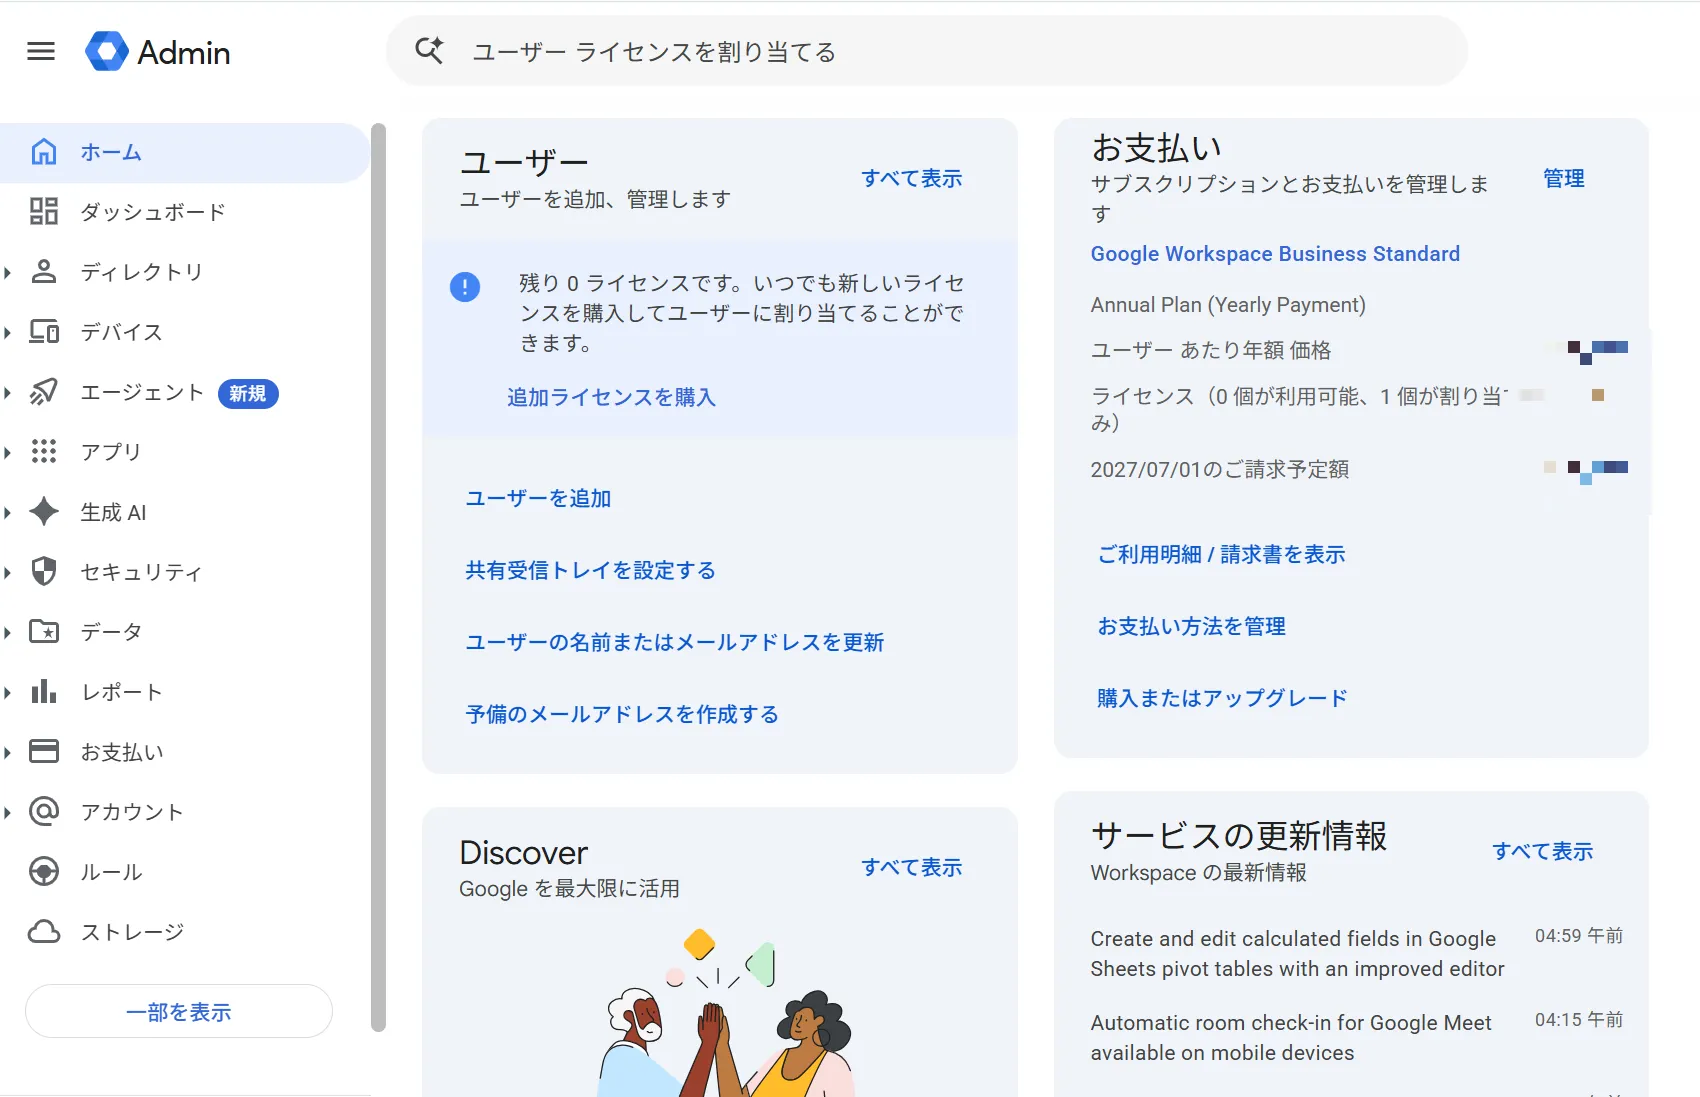1700x1097 pixels.
Task: Click the blue info alert icon
Action: click(465, 288)
